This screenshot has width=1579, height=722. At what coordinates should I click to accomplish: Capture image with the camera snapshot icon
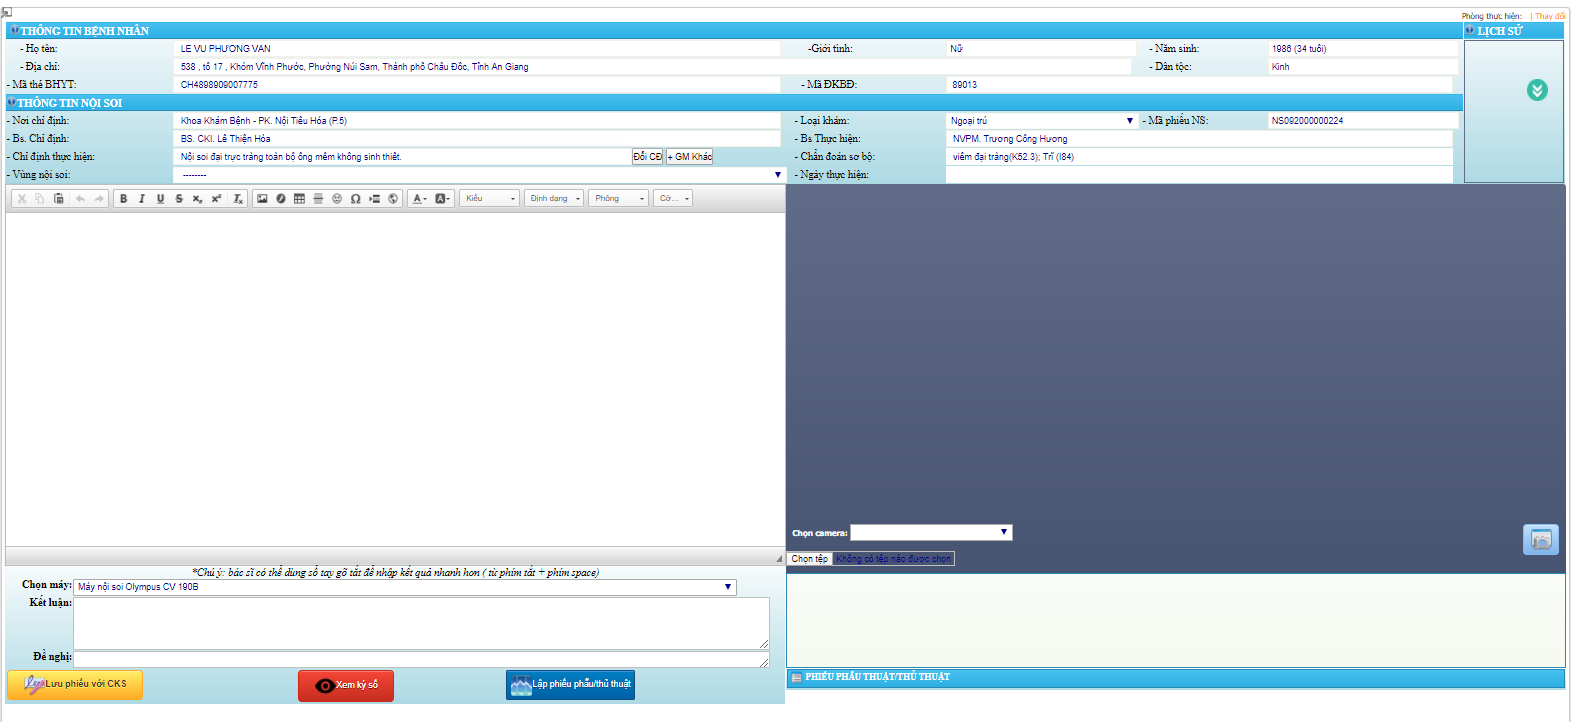click(1540, 540)
